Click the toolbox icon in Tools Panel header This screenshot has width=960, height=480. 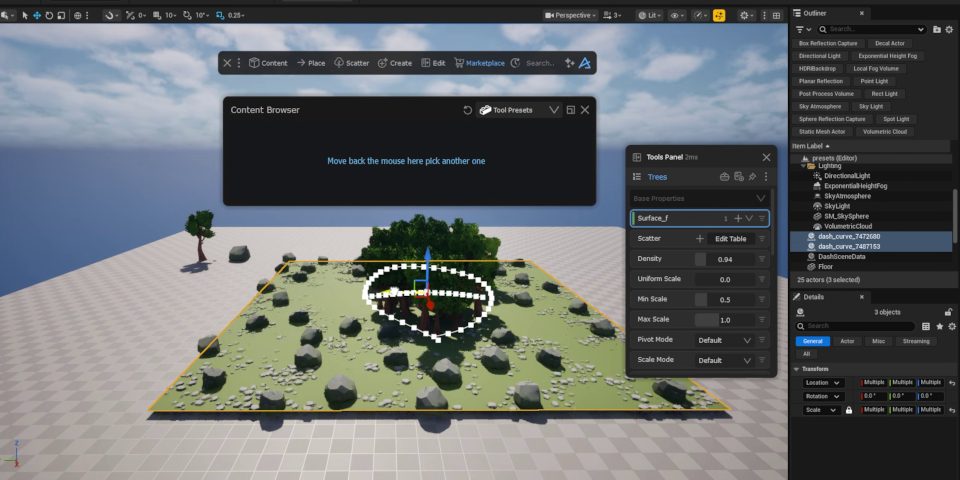724,177
